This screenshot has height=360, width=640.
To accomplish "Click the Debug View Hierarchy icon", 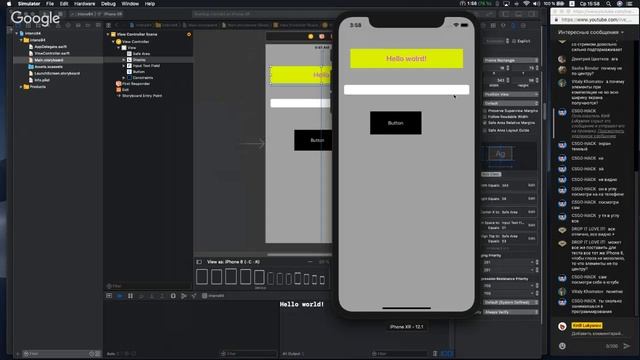I will [x=173, y=296].
